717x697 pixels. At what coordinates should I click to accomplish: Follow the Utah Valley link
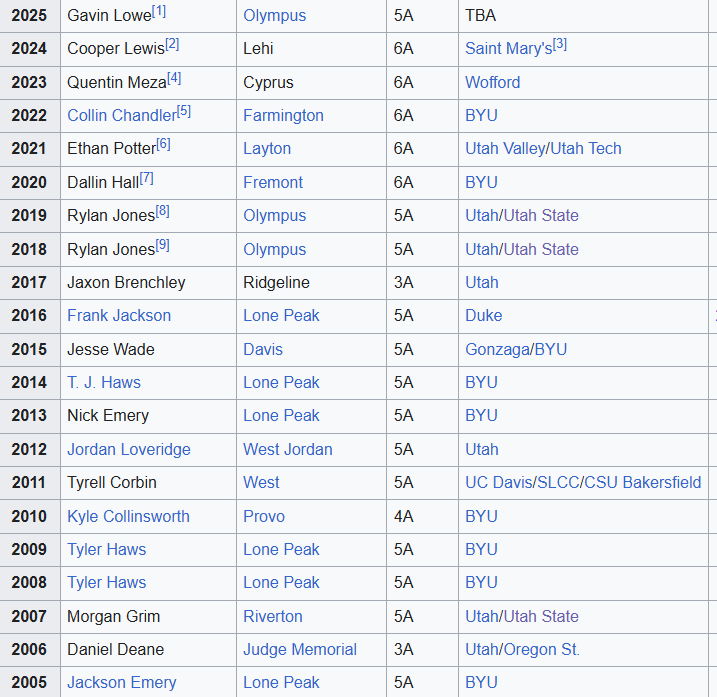coord(506,149)
